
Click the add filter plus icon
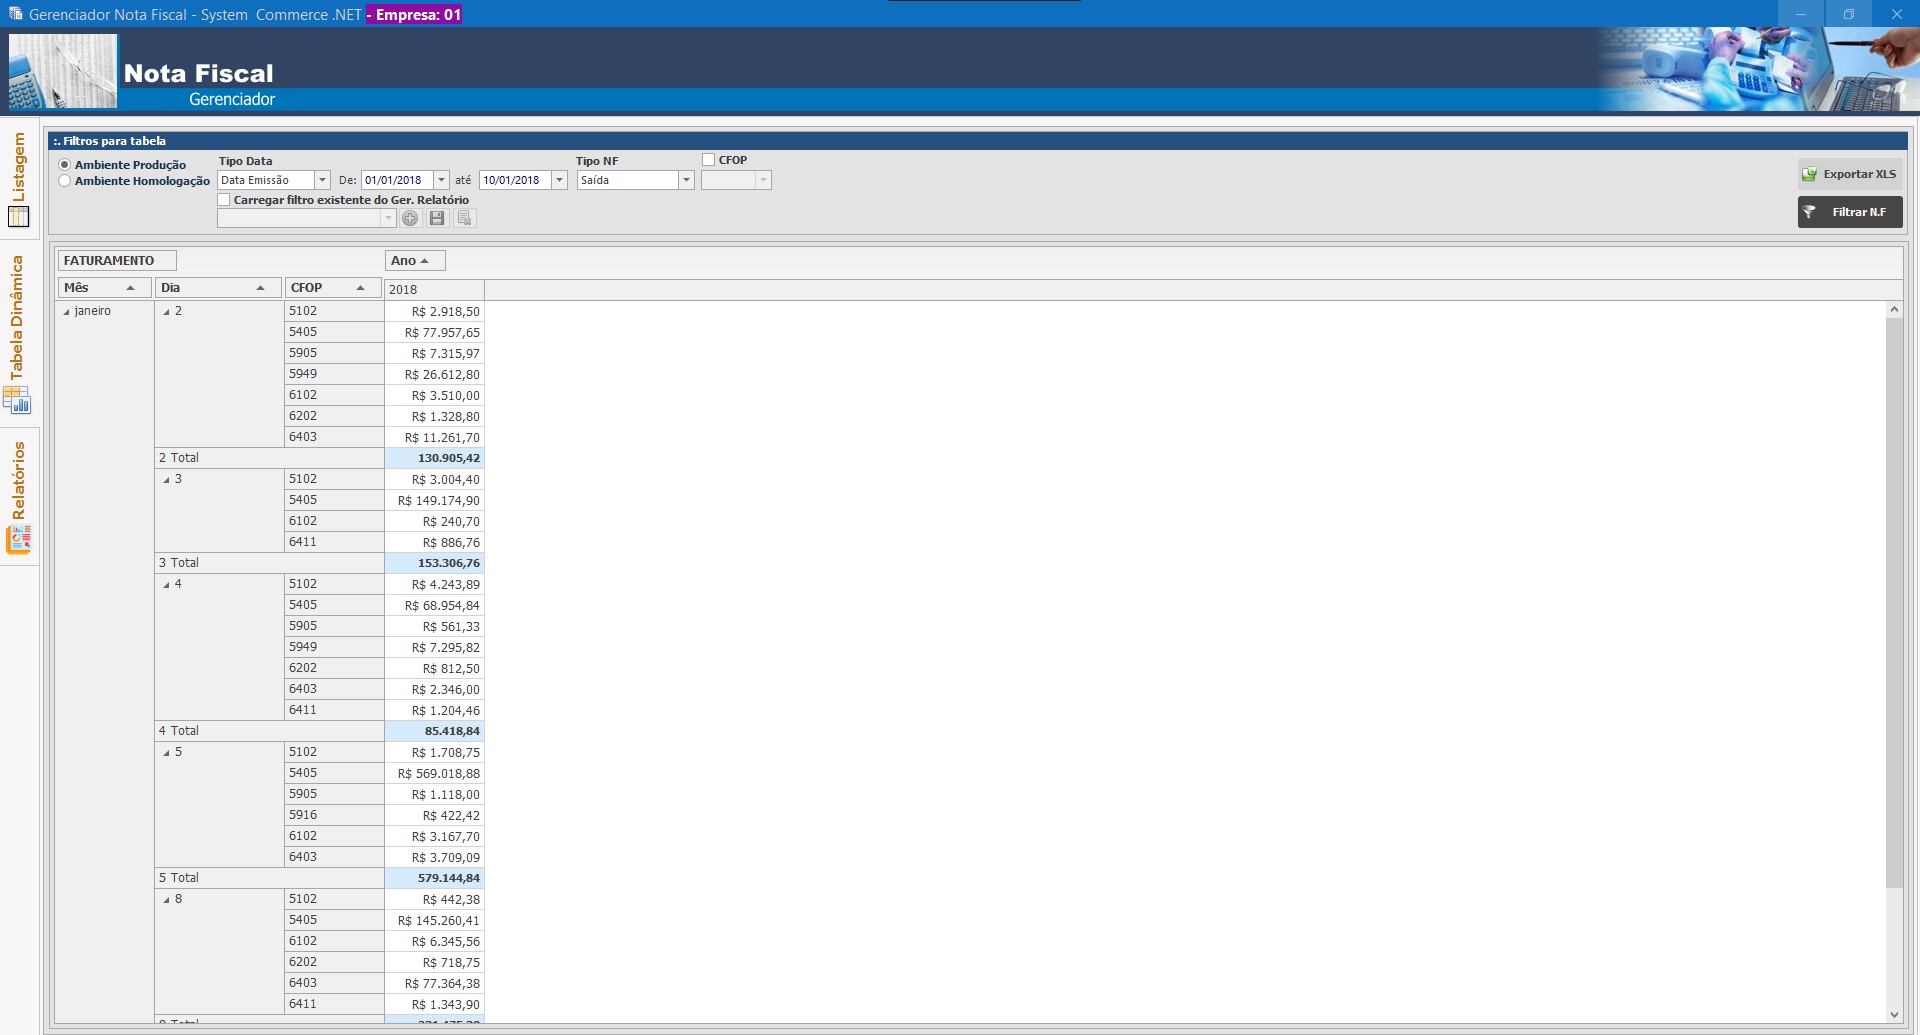click(x=410, y=218)
